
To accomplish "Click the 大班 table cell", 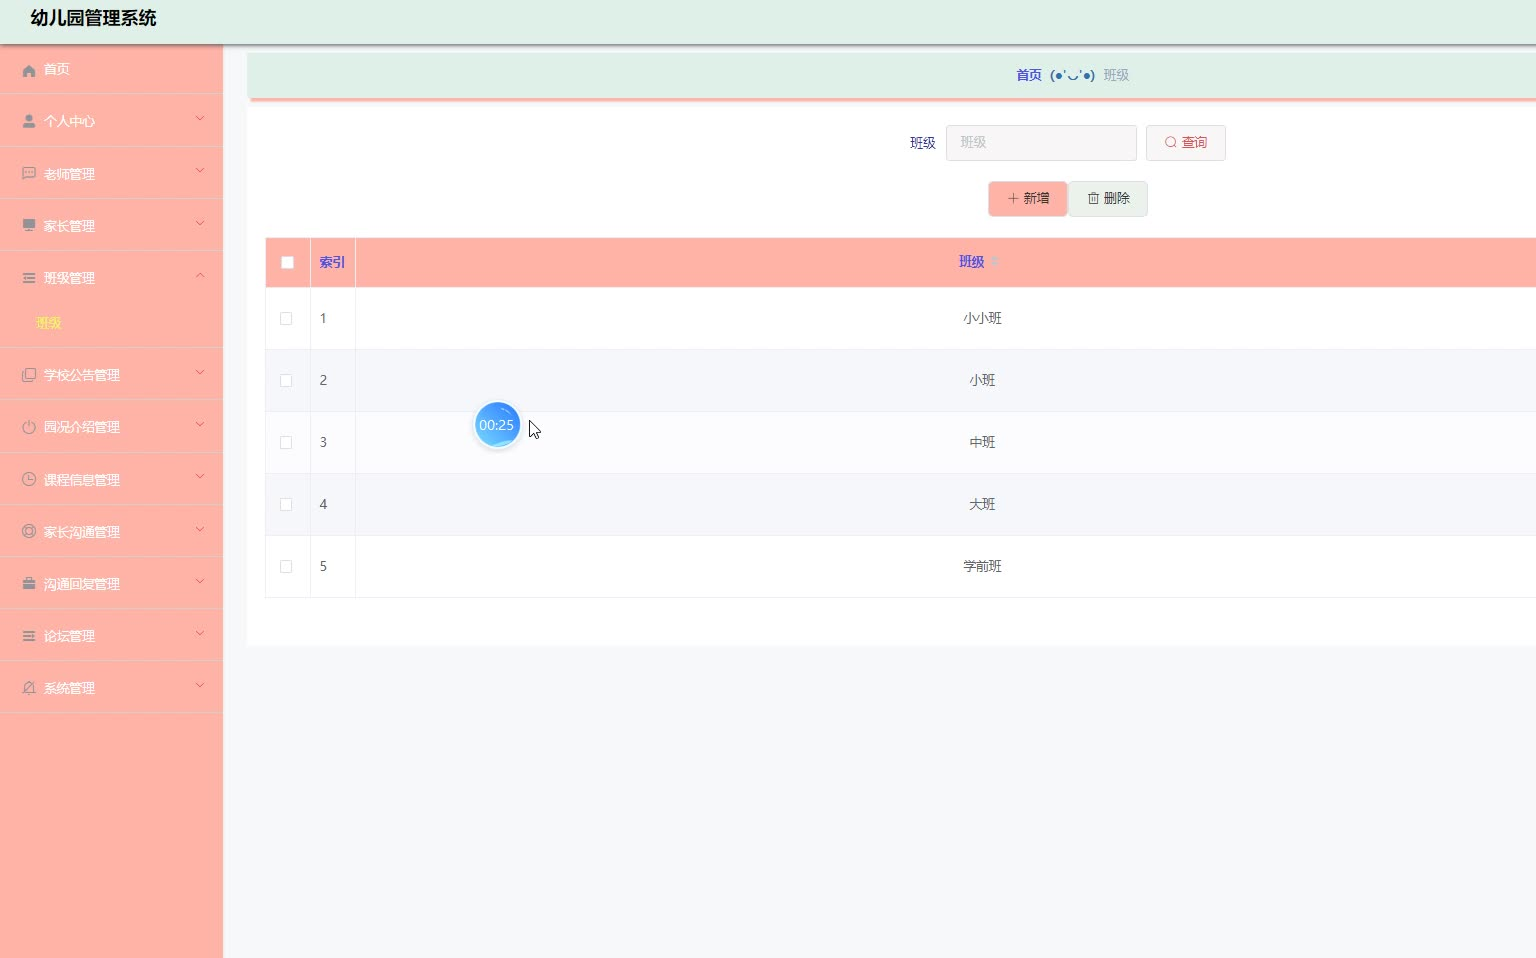I will click(982, 504).
